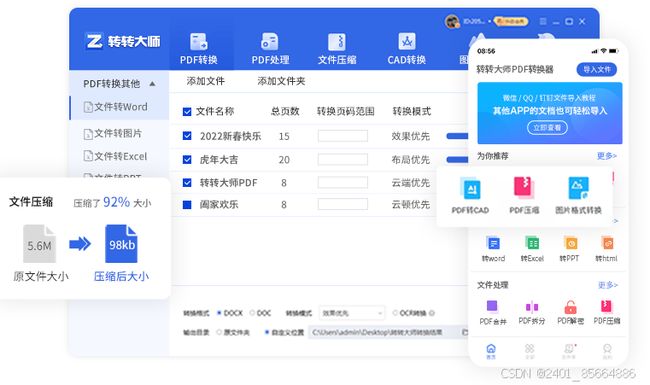The height and width of the screenshot is (385, 650).
Task: Tap 转word icon in mobile app
Action: (493, 243)
